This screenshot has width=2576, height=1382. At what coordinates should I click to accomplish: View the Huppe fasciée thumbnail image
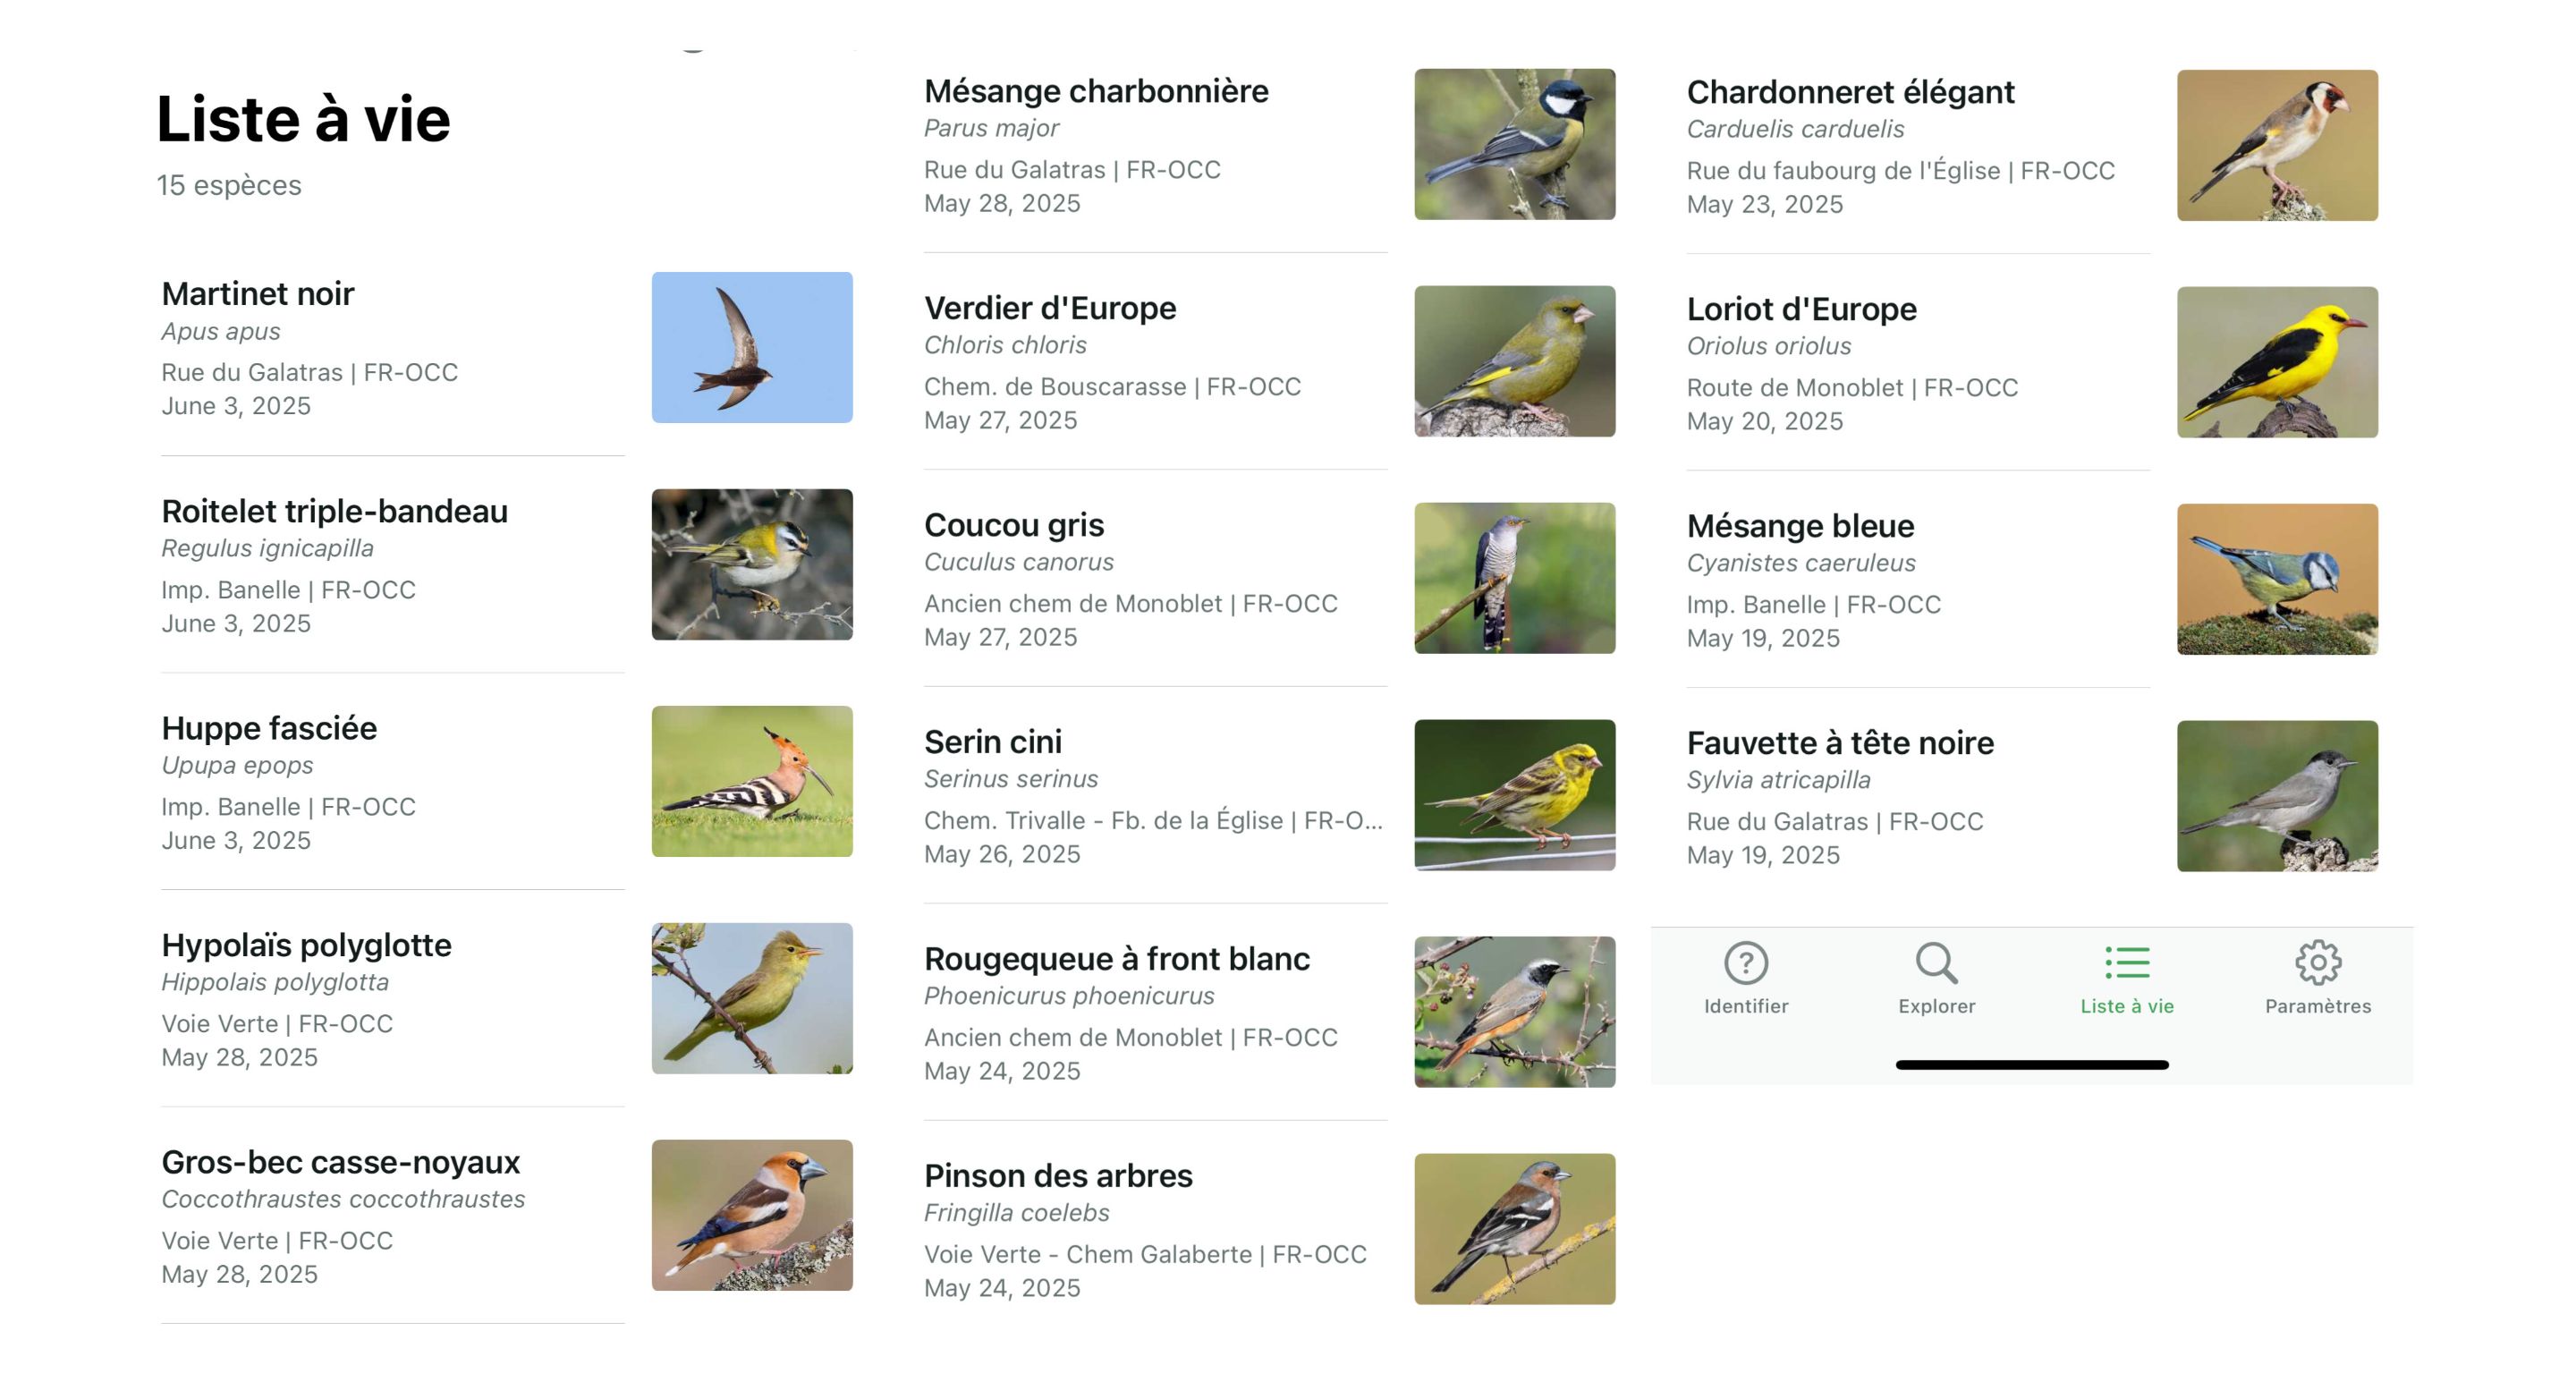click(x=752, y=781)
